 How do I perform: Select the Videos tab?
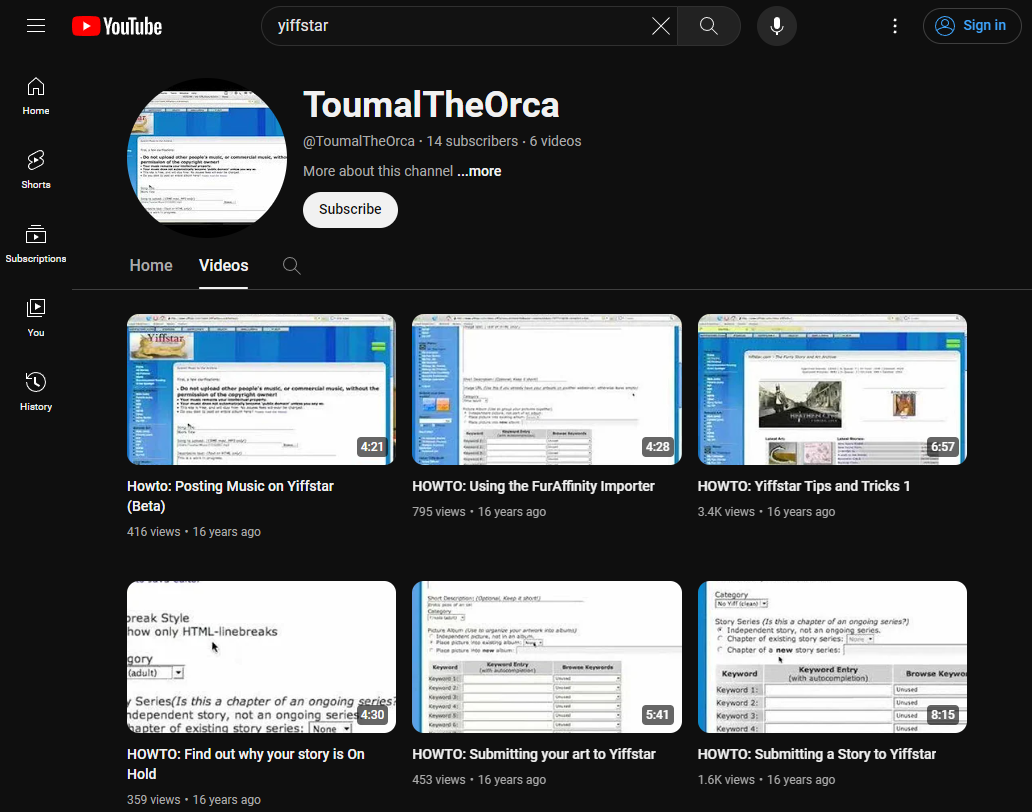[x=224, y=265]
